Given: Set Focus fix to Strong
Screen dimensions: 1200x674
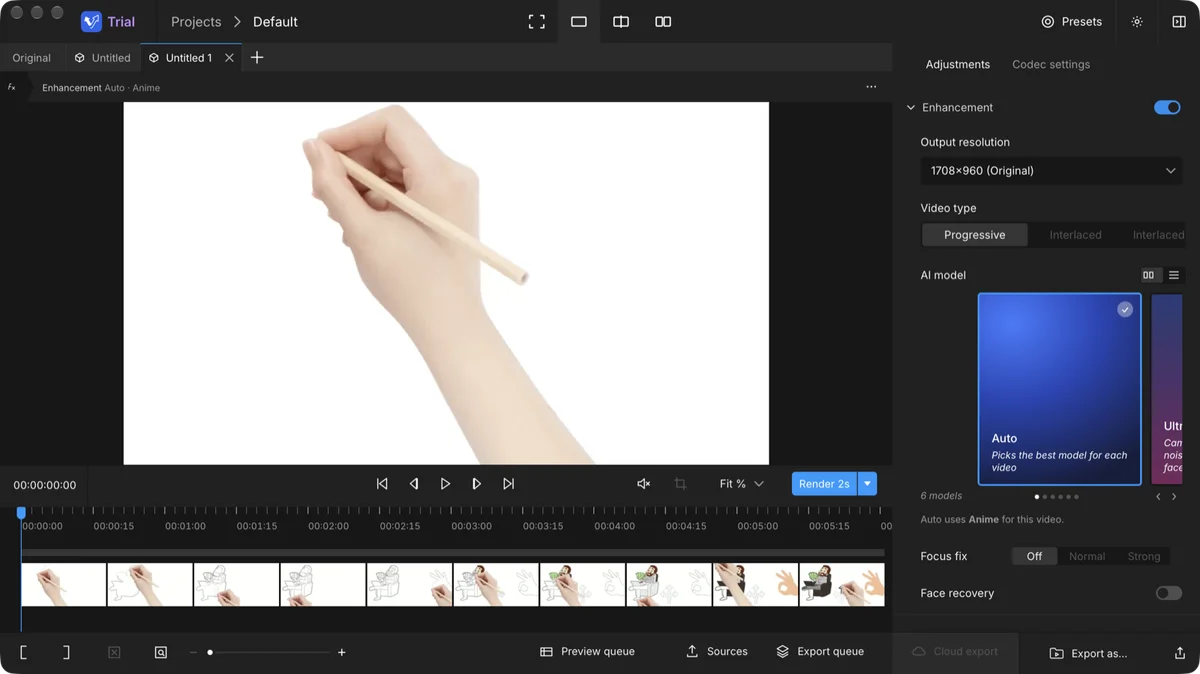Looking at the screenshot, I should coord(1144,556).
